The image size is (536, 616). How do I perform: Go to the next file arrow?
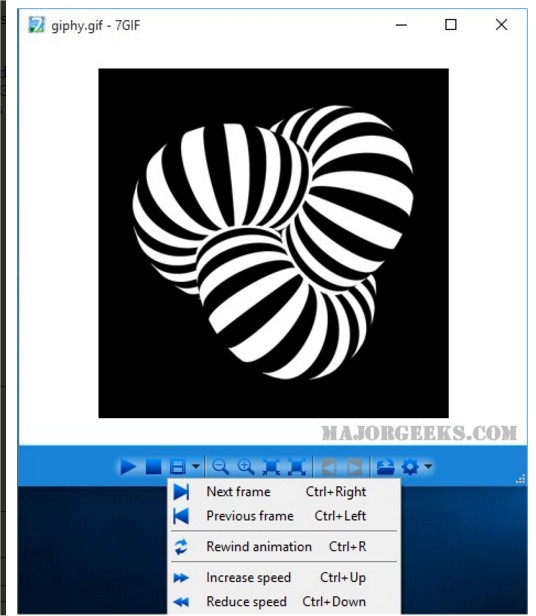pyautogui.click(x=354, y=467)
